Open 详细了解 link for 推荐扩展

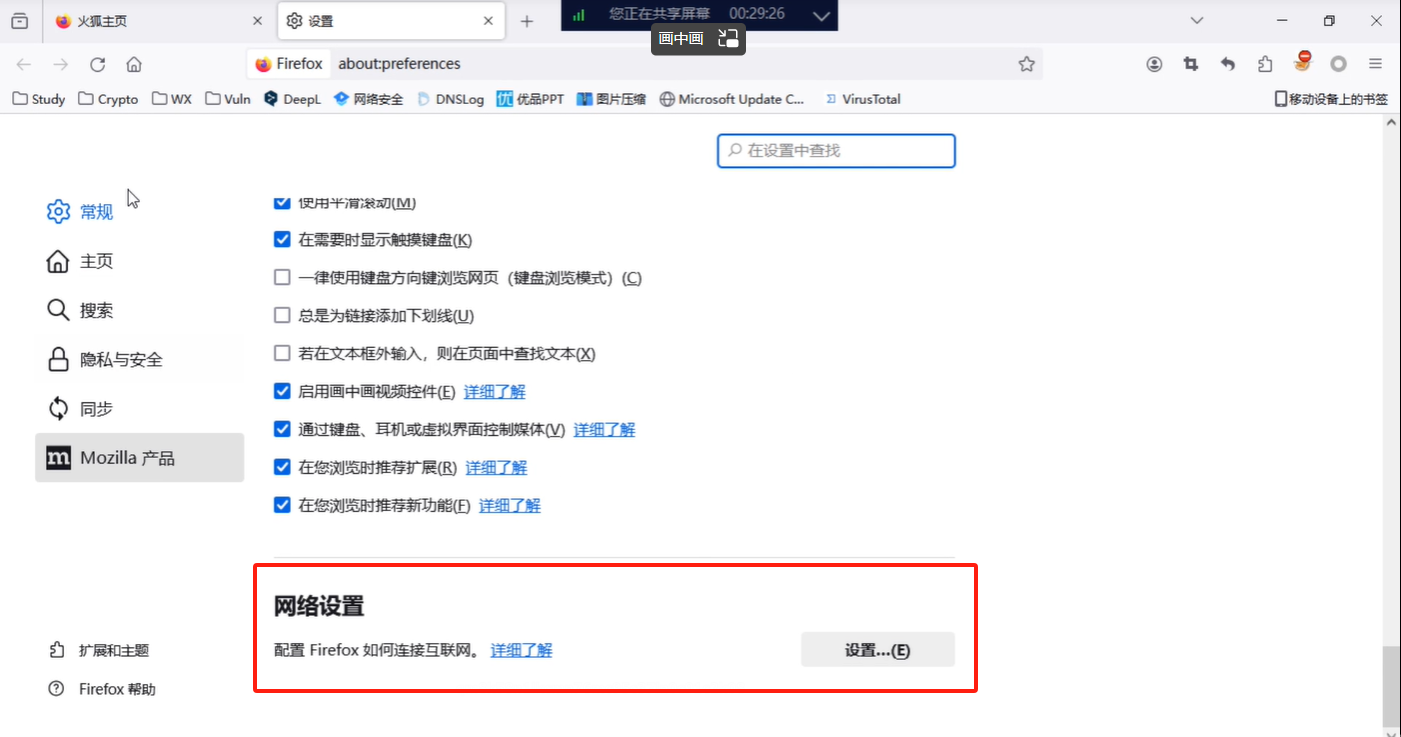[496, 468]
